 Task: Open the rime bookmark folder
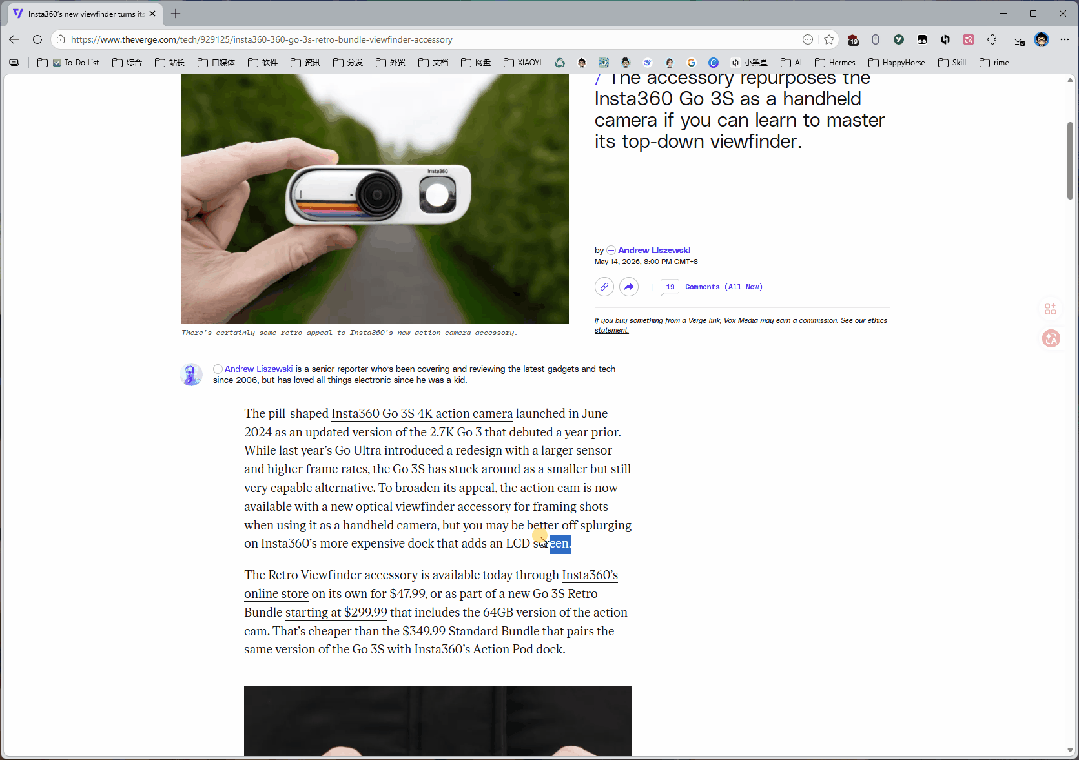(994, 63)
